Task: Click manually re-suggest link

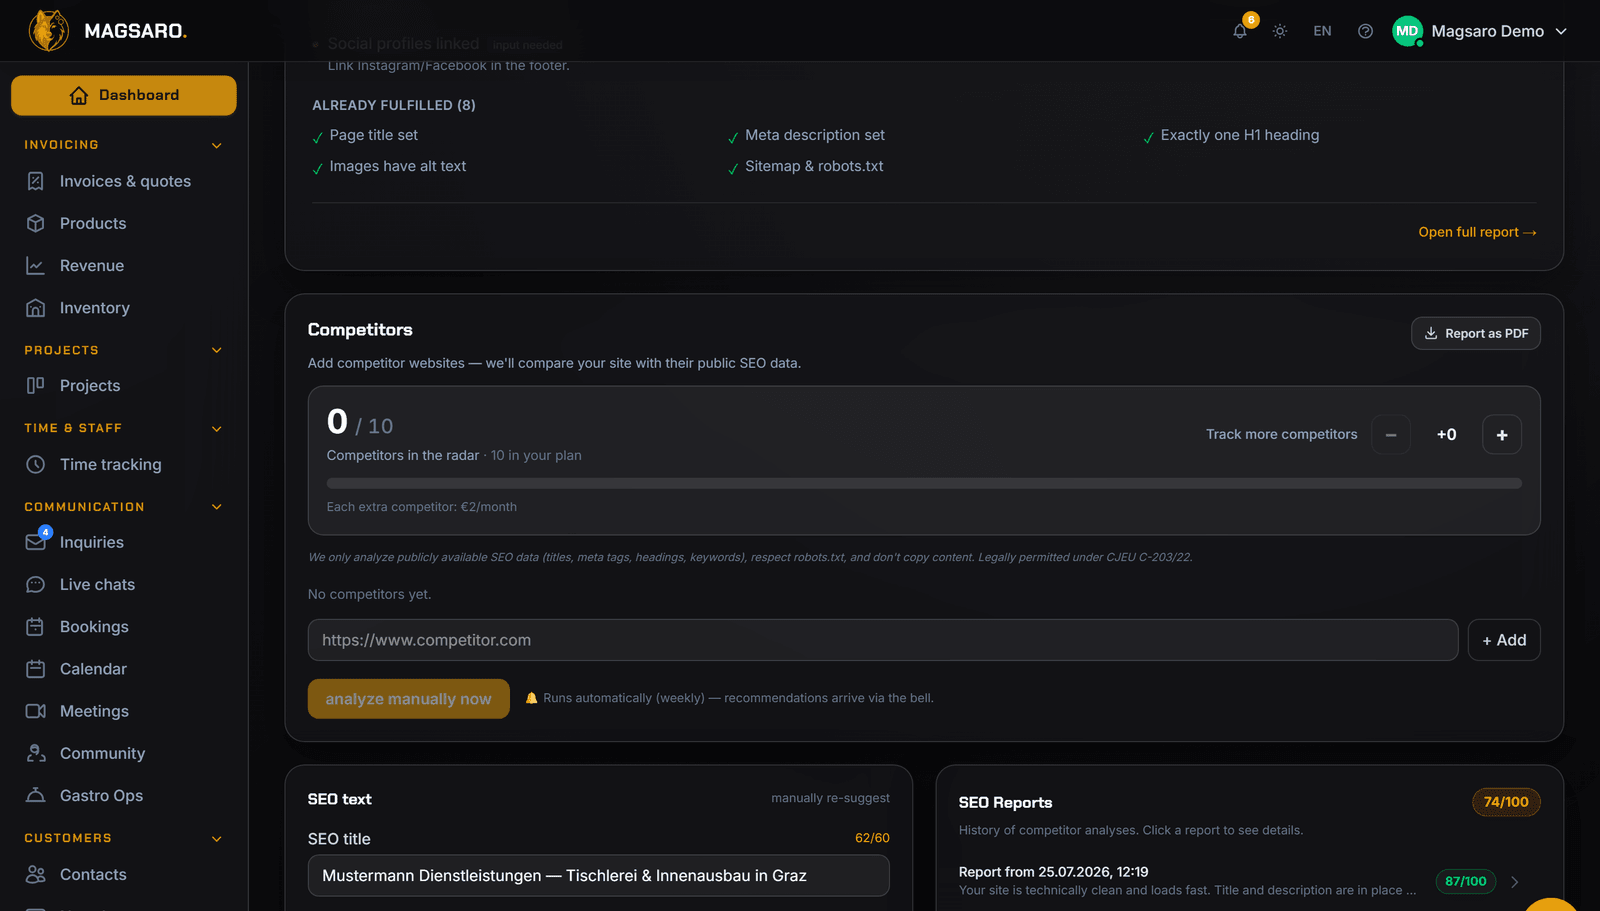Action: (830, 798)
